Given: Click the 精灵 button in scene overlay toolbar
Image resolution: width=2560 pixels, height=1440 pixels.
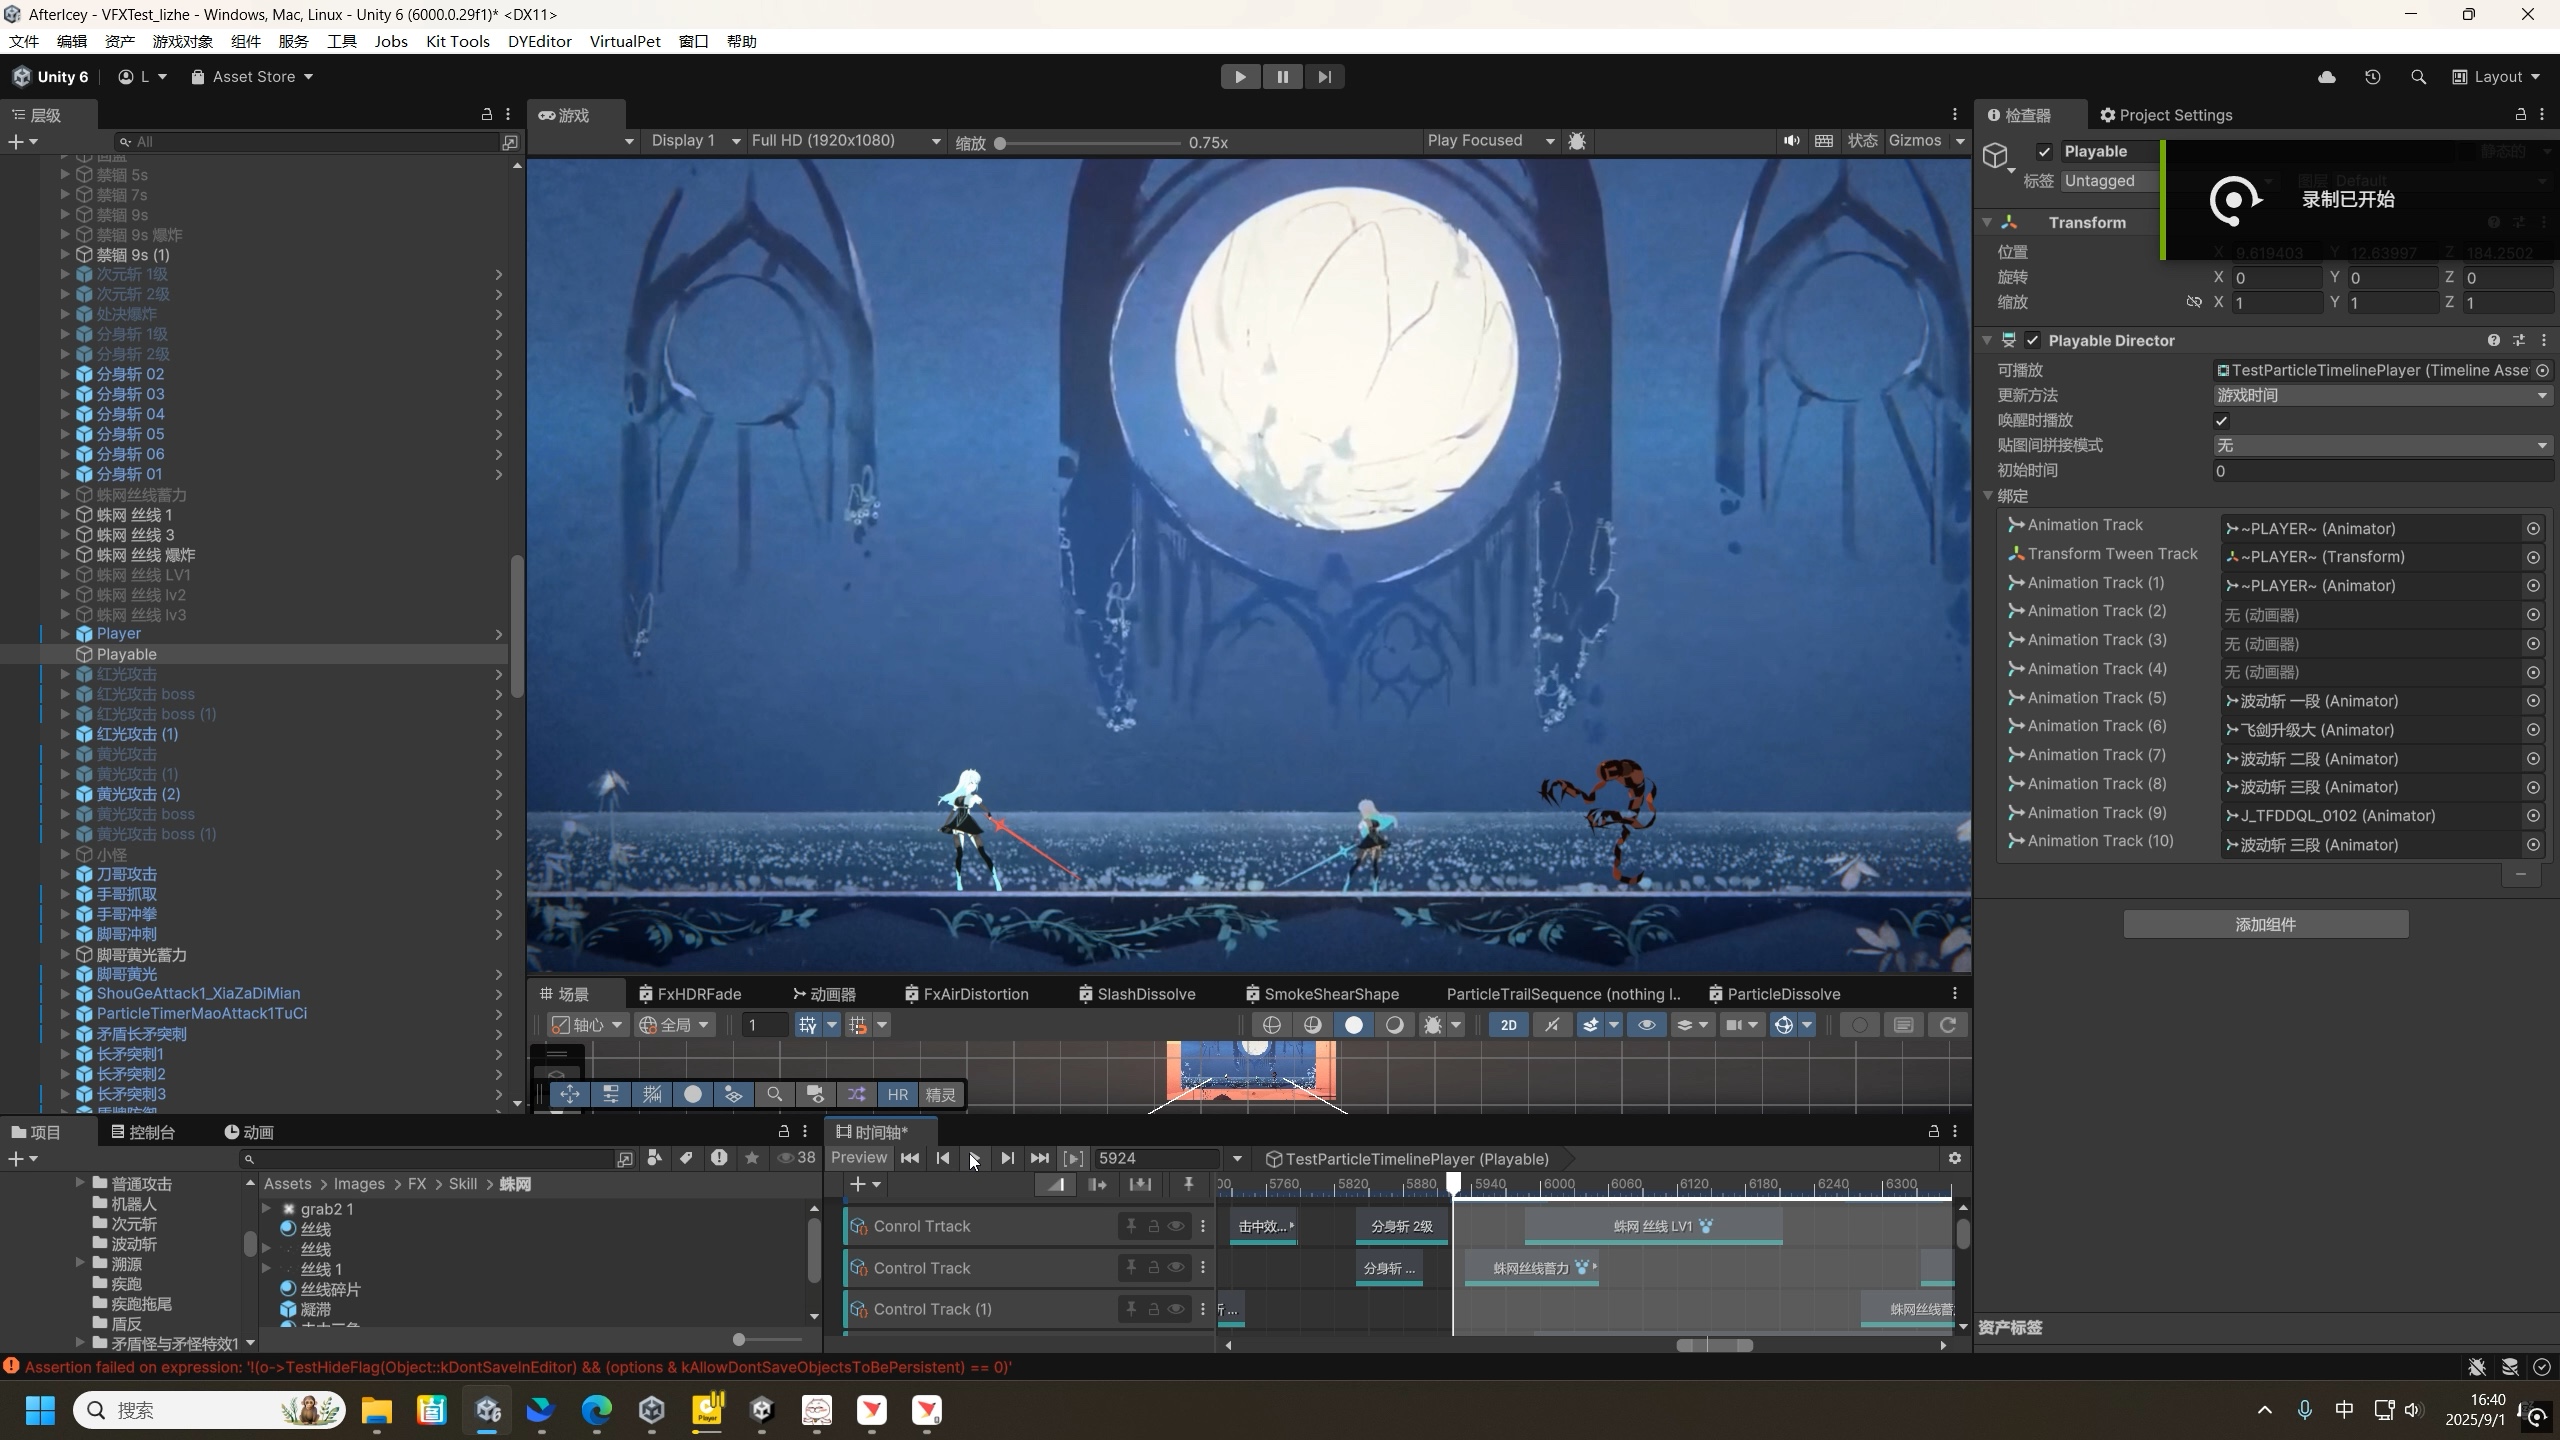Looking at the screenshot, I should pos(940,1095).
